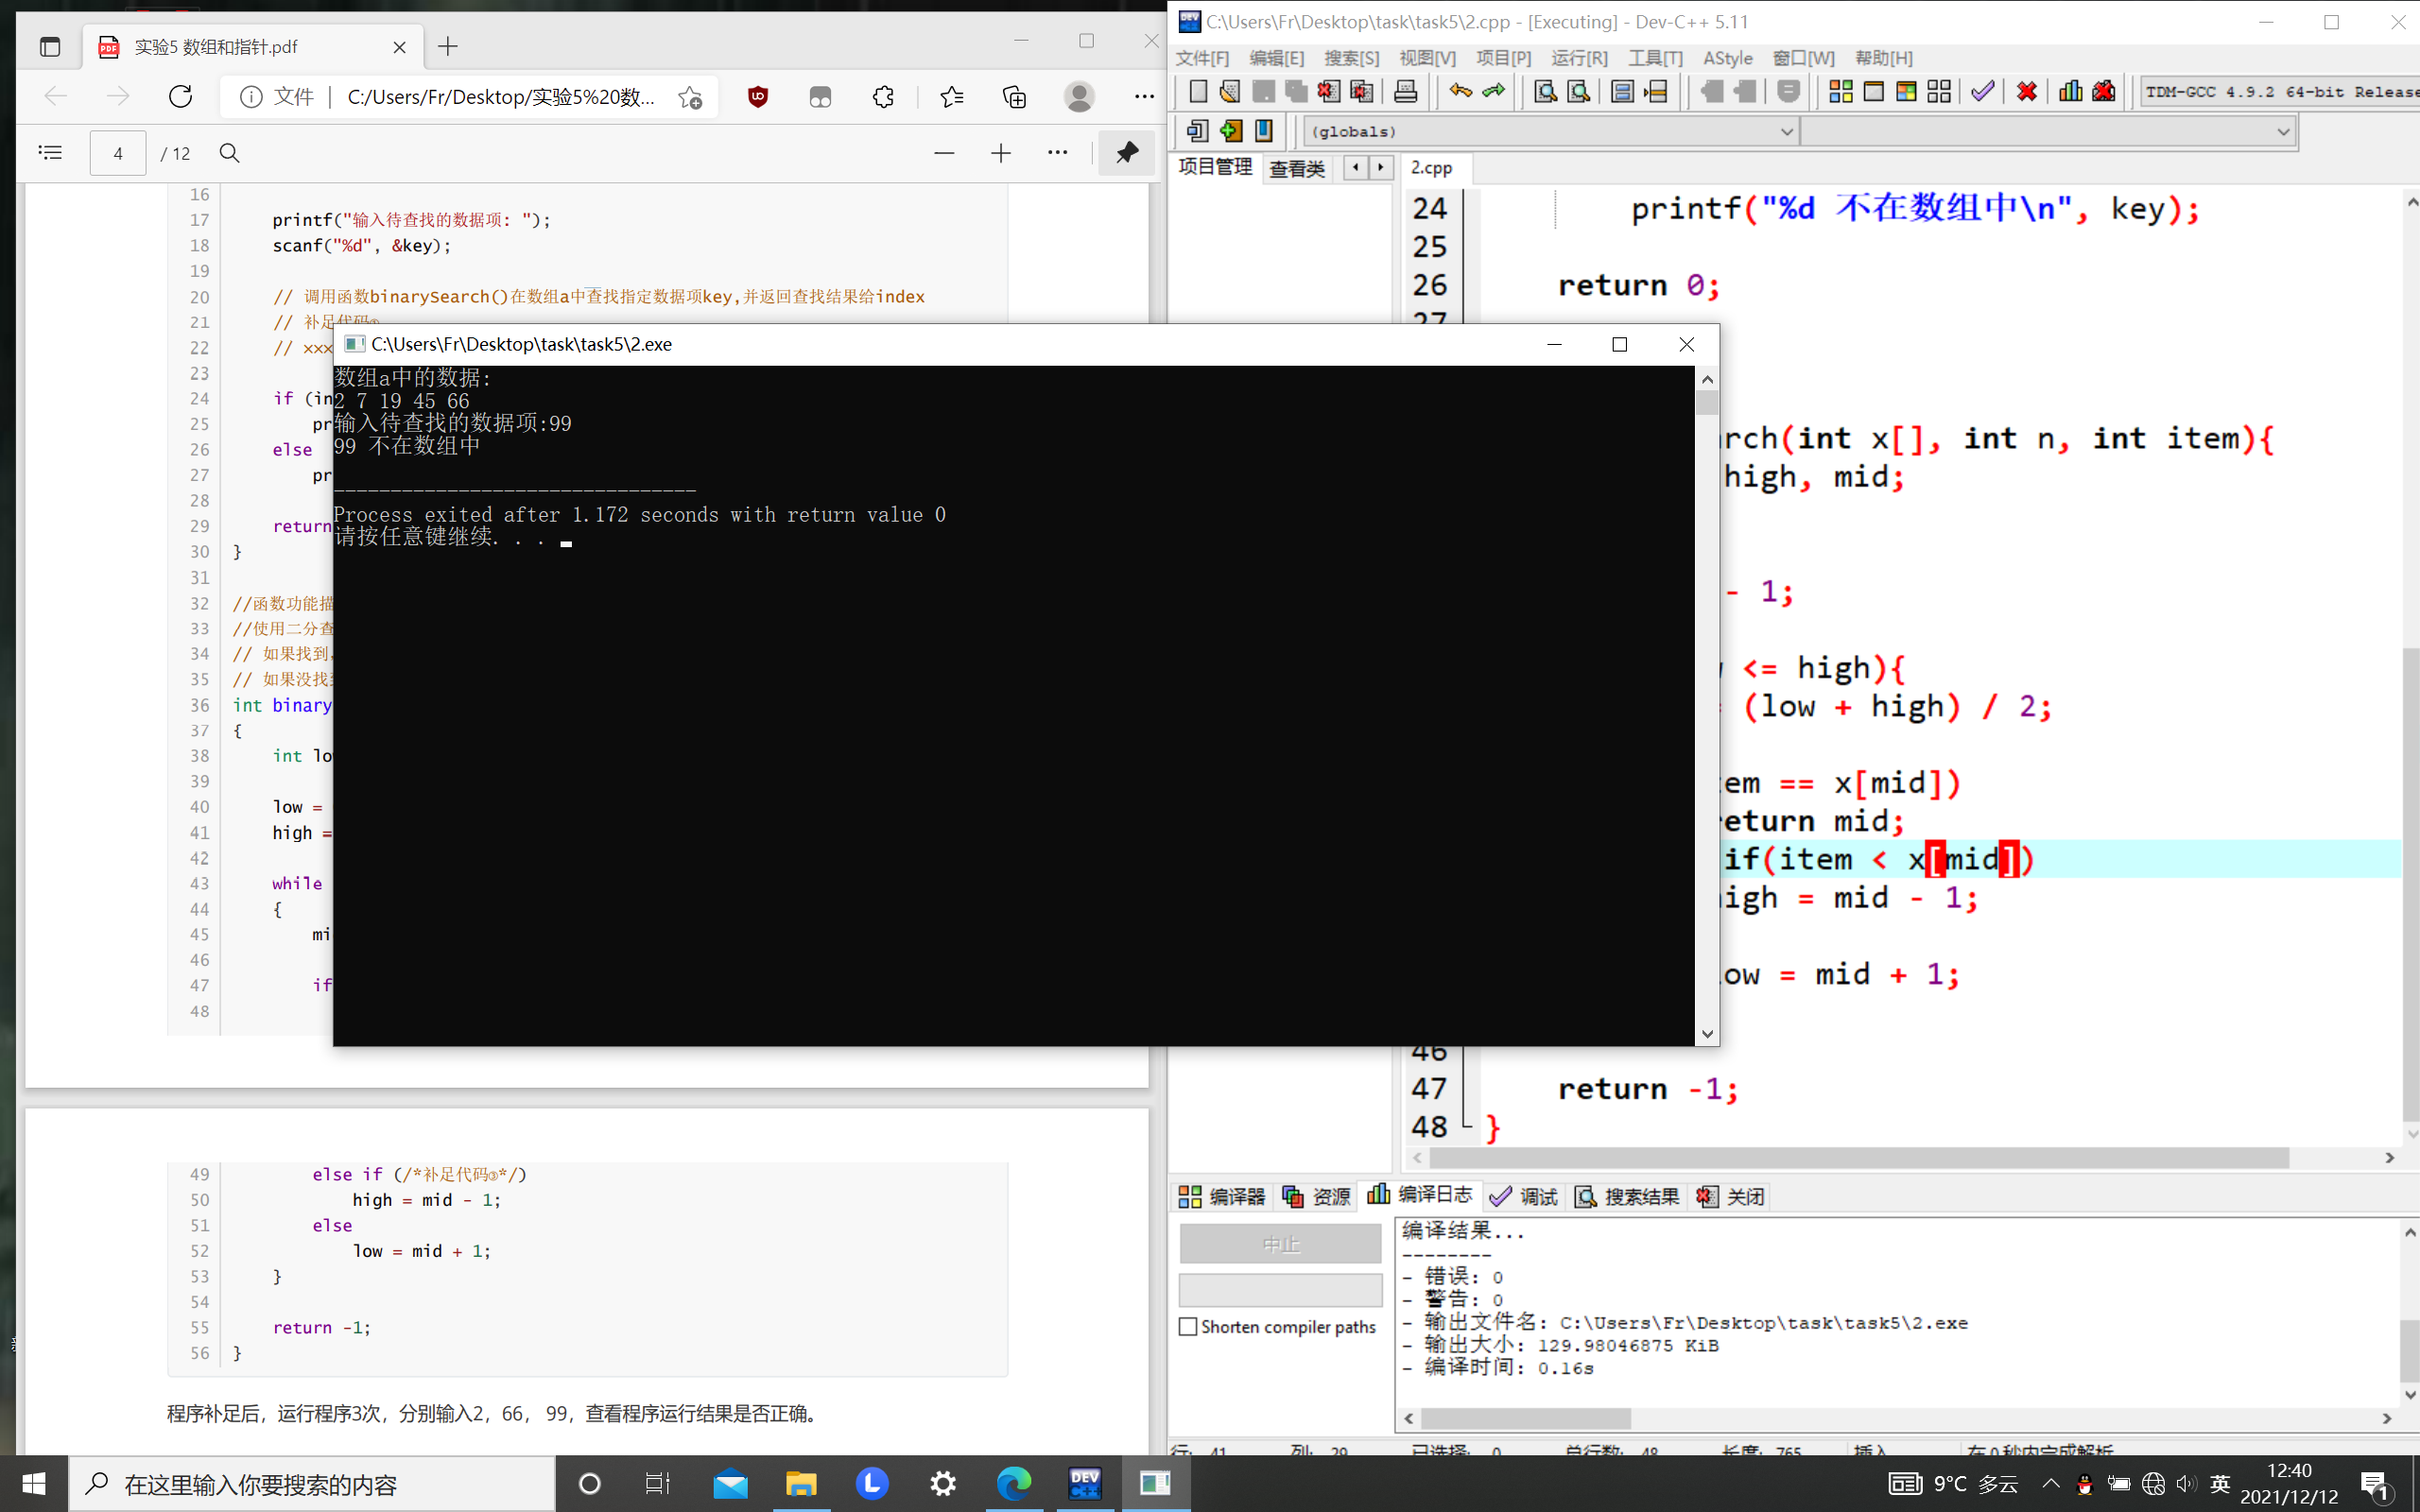
Task: Open the PDF table of contents sidebar
Action: [50, 153]
